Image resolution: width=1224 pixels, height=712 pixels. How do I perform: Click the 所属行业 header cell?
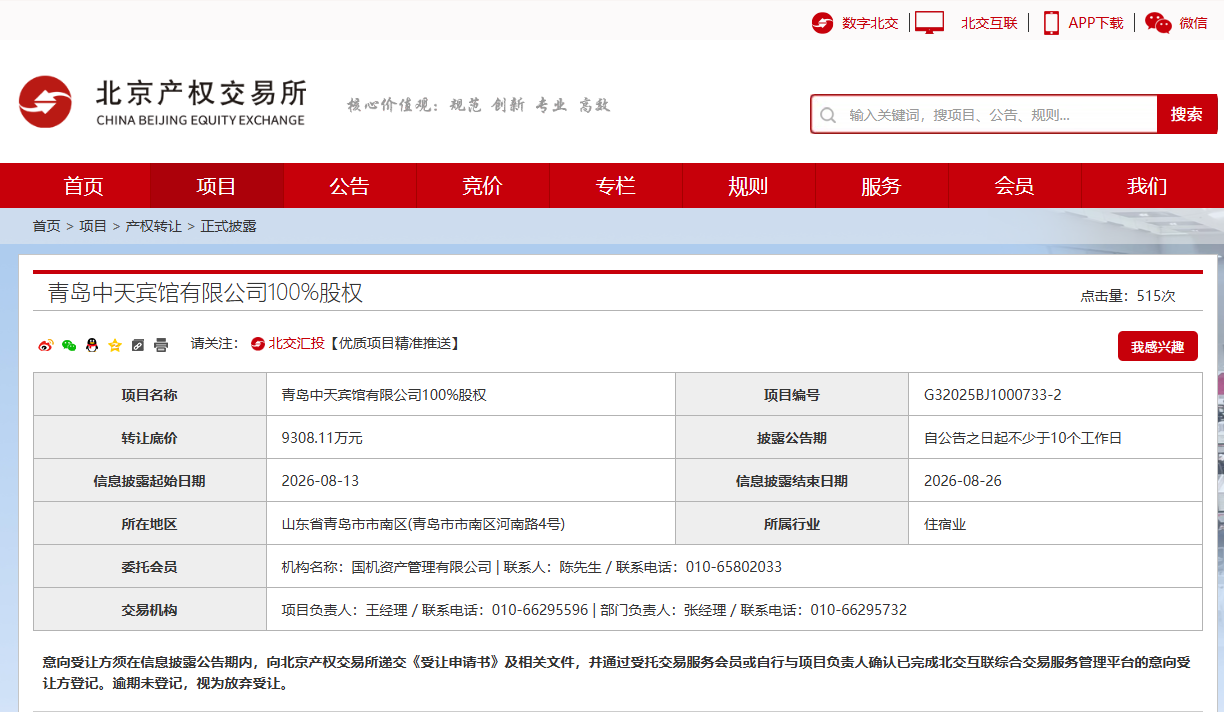pyautogui.click(x=792, y=524)
